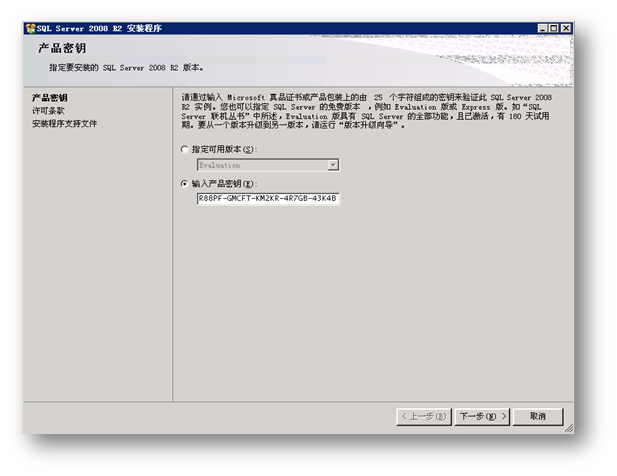Click the 取消 (Cancel) button

coord(538,416)
